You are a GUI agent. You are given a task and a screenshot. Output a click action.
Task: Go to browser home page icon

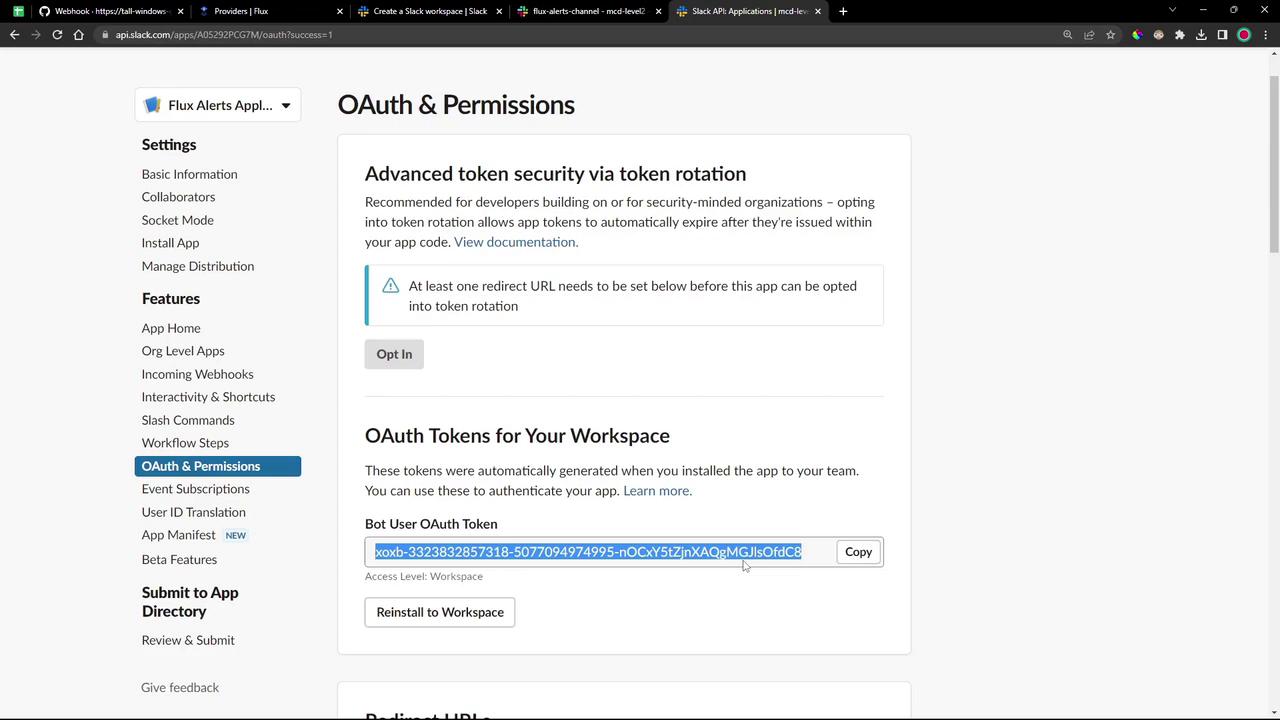click(79, 35)
